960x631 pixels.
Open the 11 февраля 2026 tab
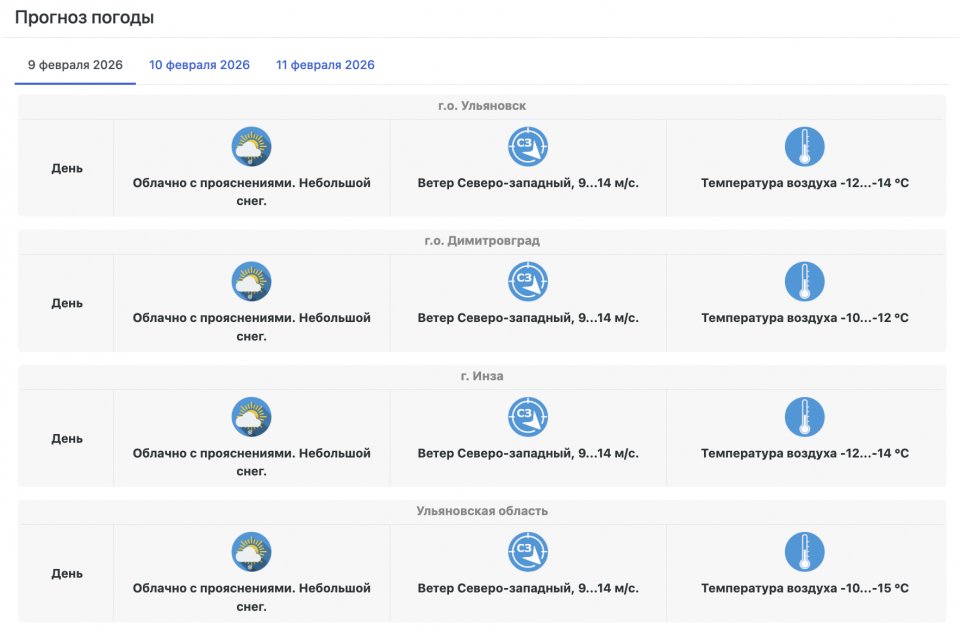point(325,65)
